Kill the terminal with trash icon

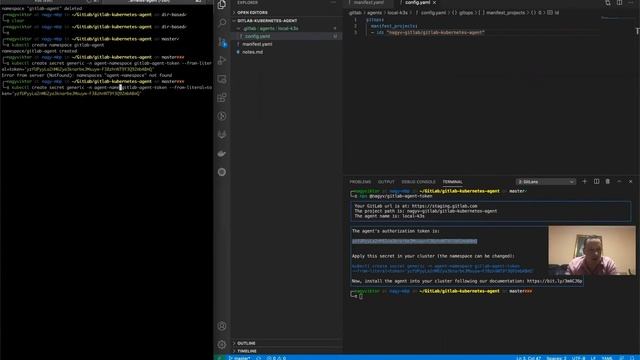[608, 182]
